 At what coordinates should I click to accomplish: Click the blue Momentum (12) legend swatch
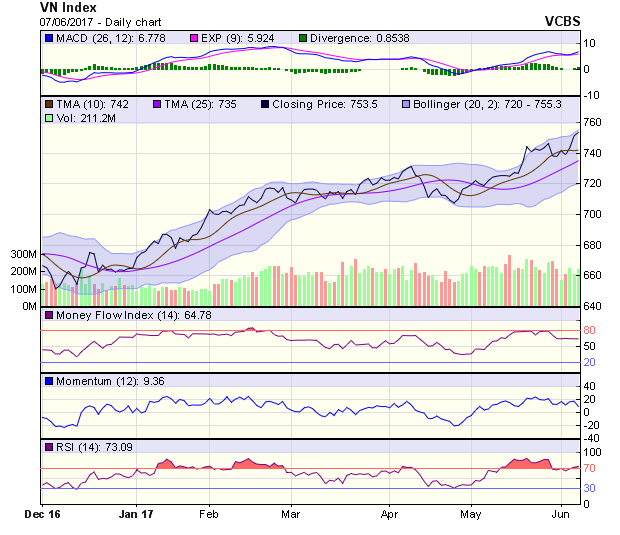point(48,381)
